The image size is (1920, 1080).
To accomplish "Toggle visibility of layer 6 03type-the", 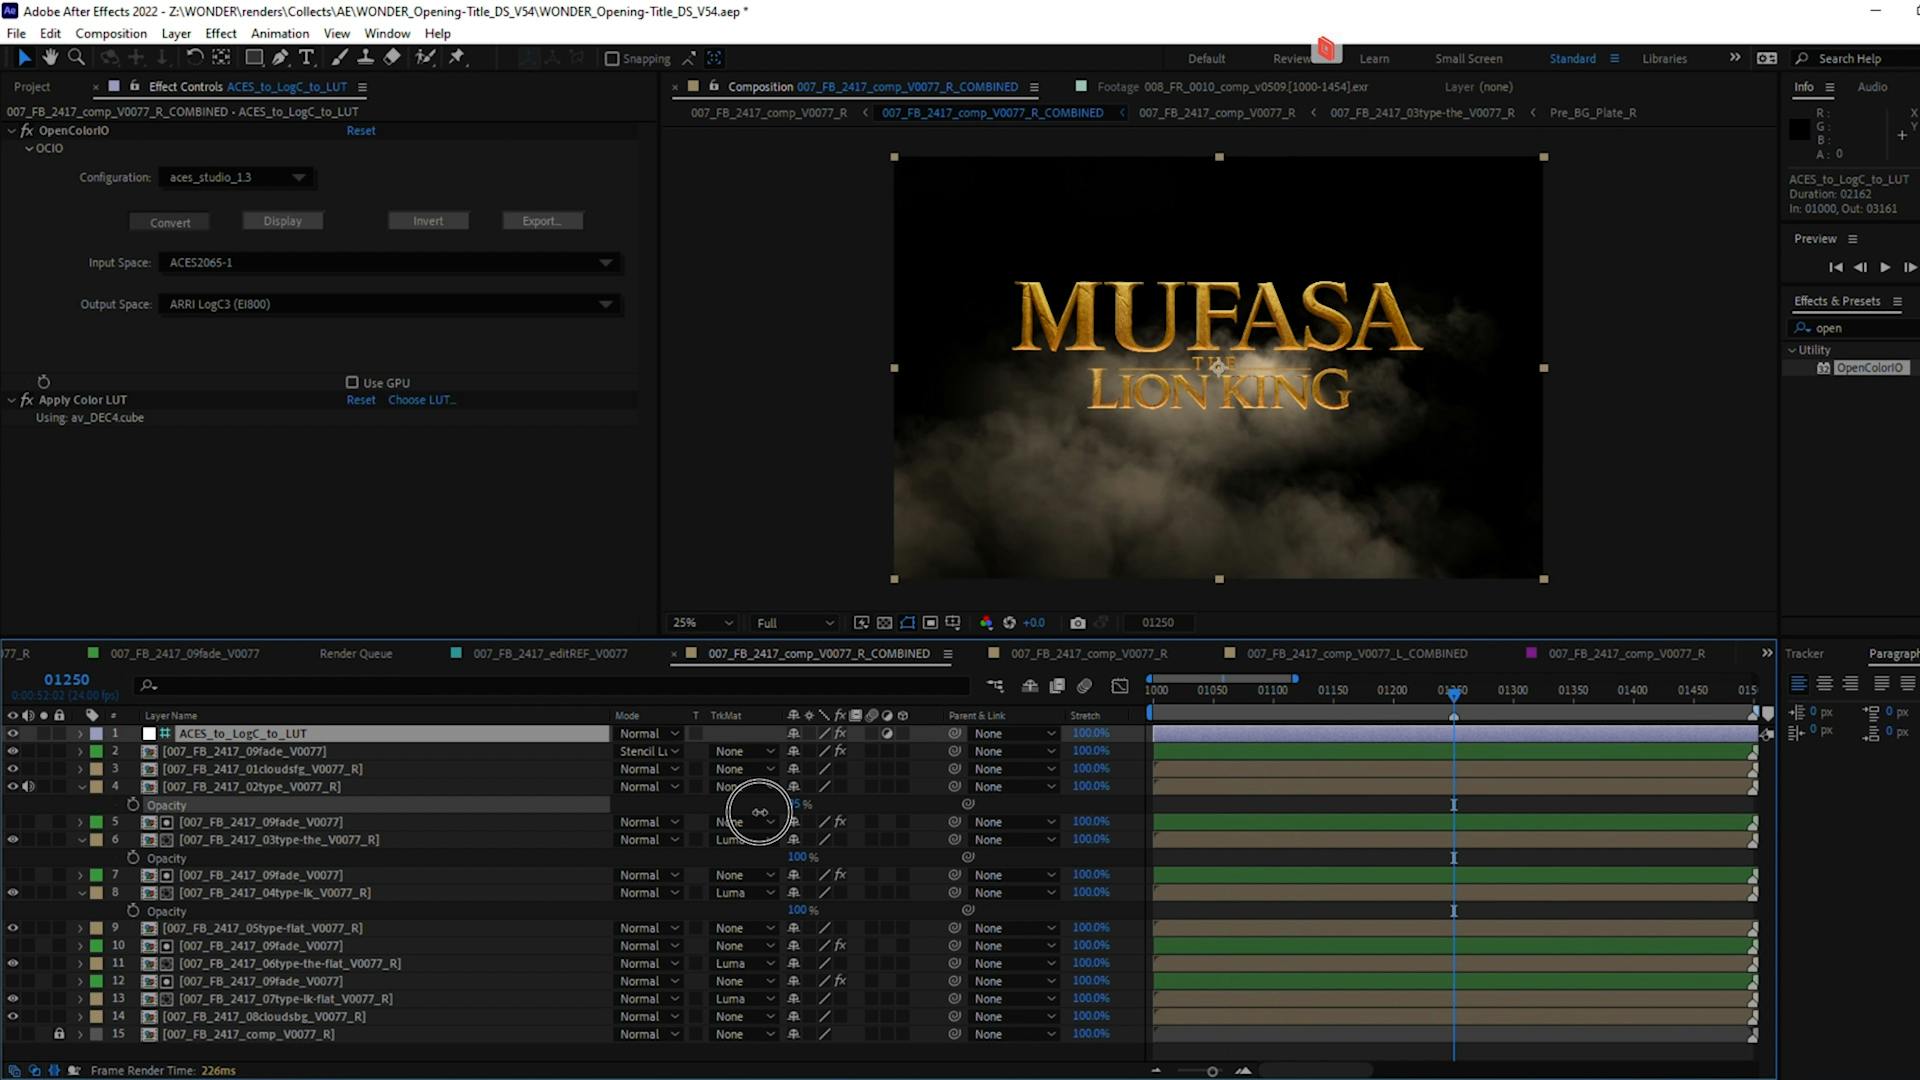I will [x=12, y=840].
